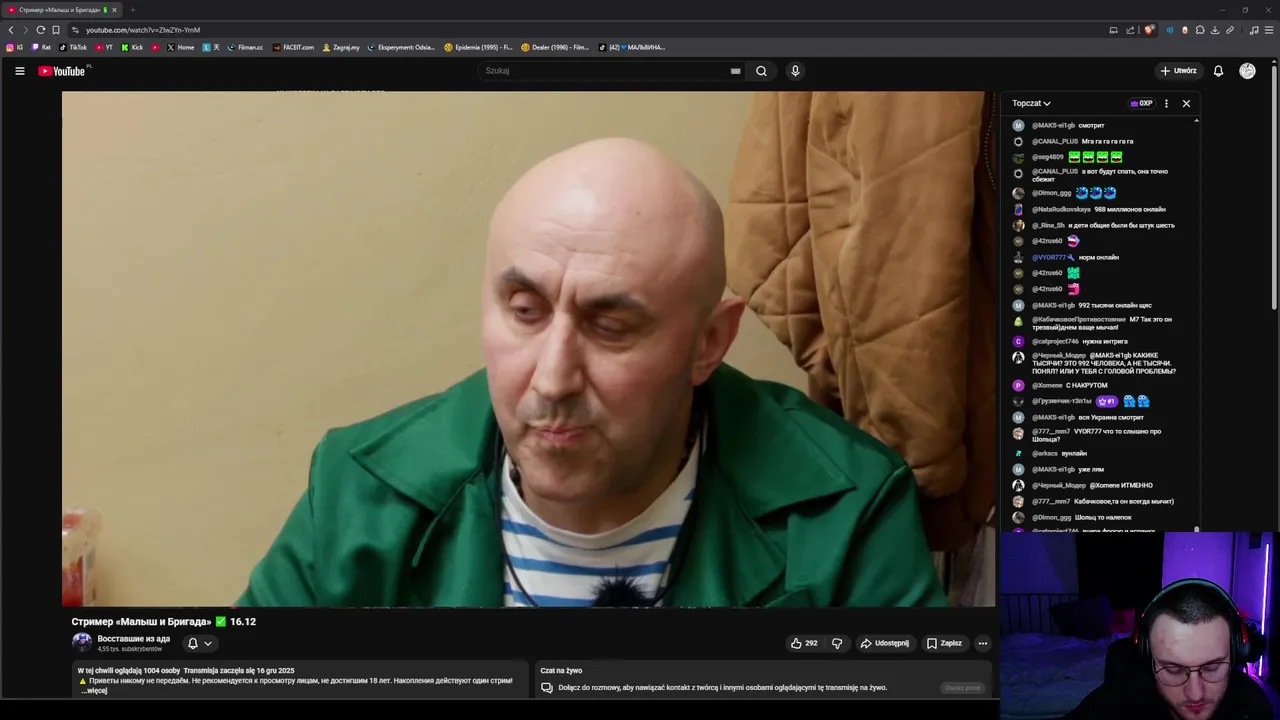
Task: Like the video with 292 likes
Action: [x=804, y=643]
